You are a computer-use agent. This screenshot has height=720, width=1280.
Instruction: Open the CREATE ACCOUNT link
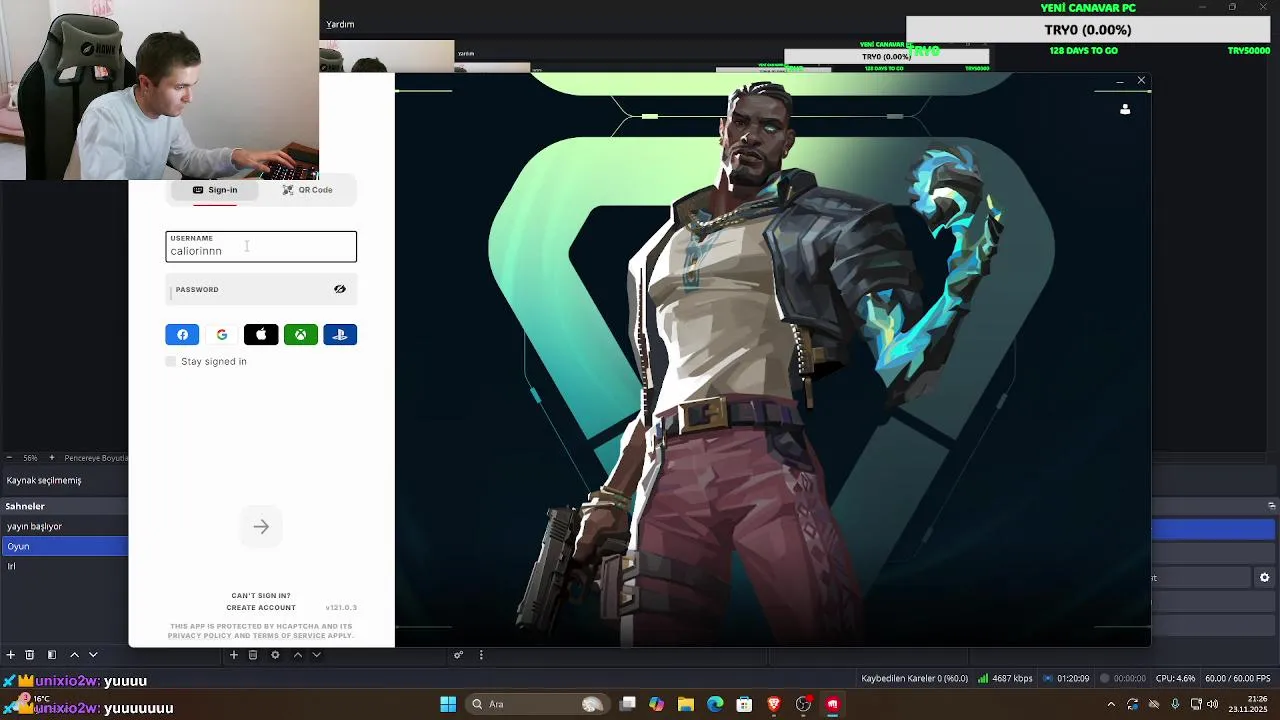(x=261, y=608)
